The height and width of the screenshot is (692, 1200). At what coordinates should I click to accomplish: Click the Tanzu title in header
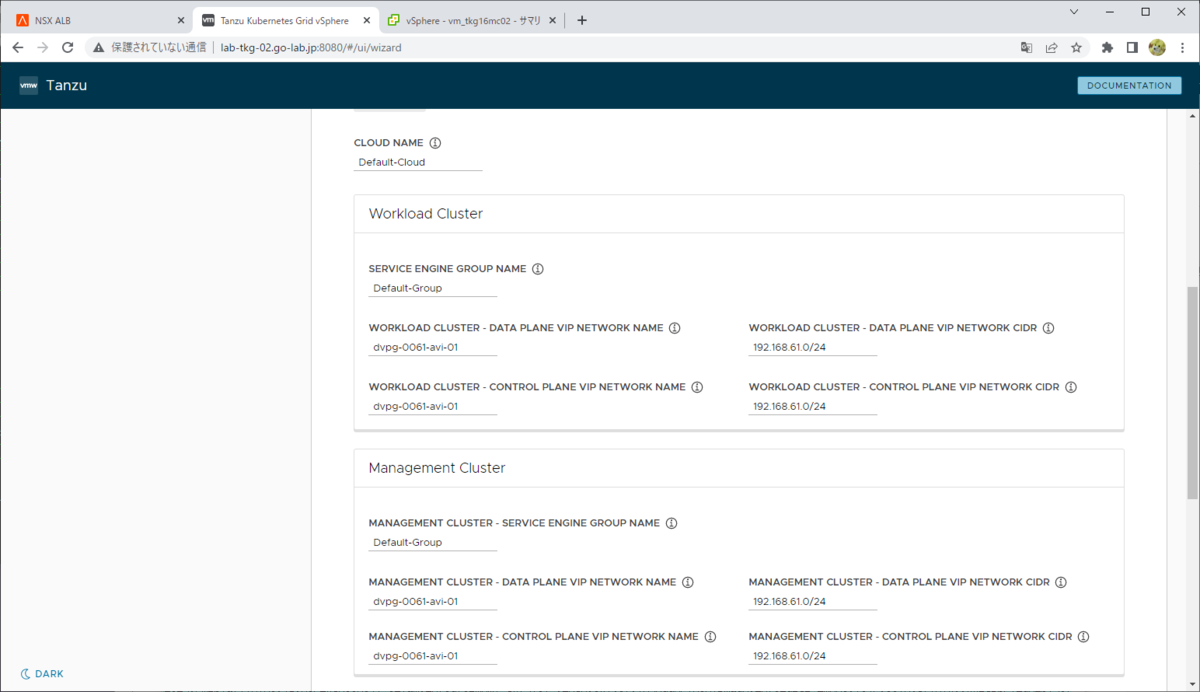tap(67, 86)
